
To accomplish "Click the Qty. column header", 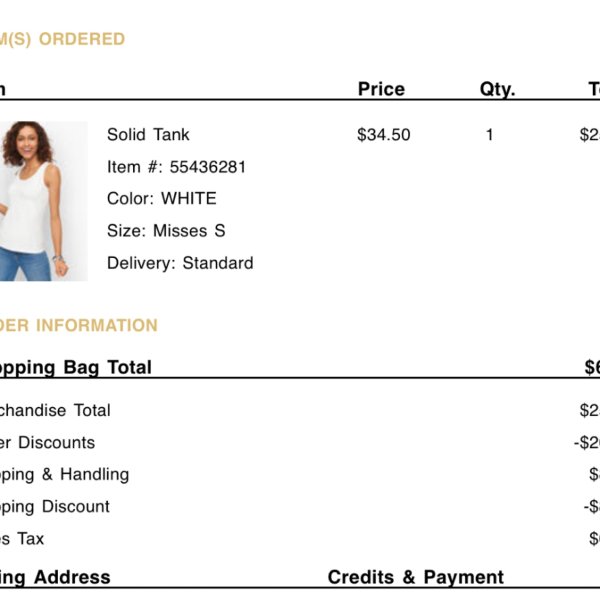I will (x=497, y=90).
